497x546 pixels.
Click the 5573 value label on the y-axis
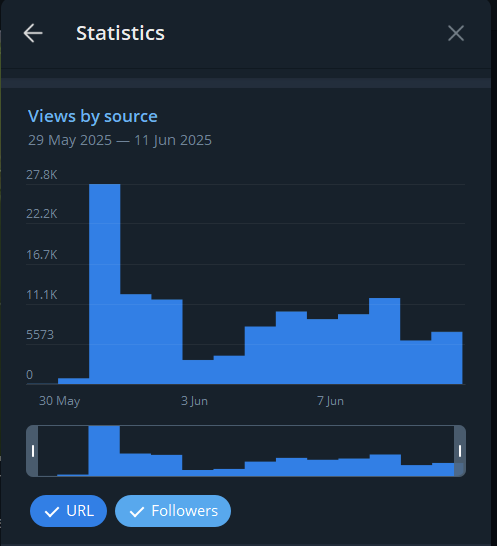pyautogui.click(x=40, y=335)
